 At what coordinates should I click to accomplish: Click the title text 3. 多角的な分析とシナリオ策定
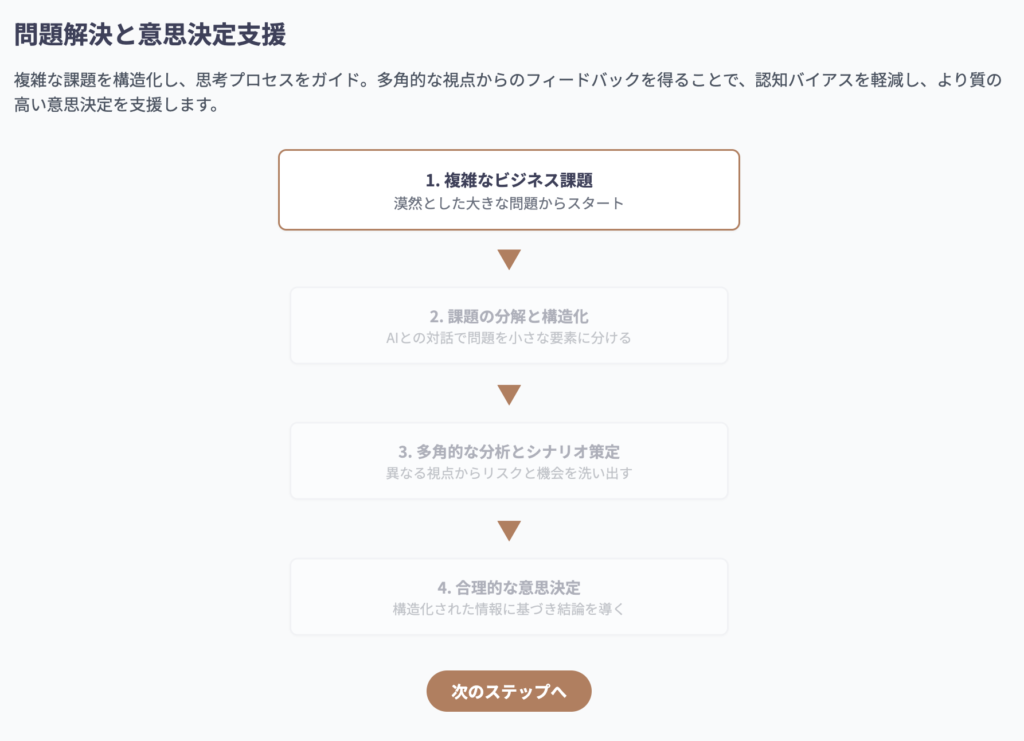509,452
